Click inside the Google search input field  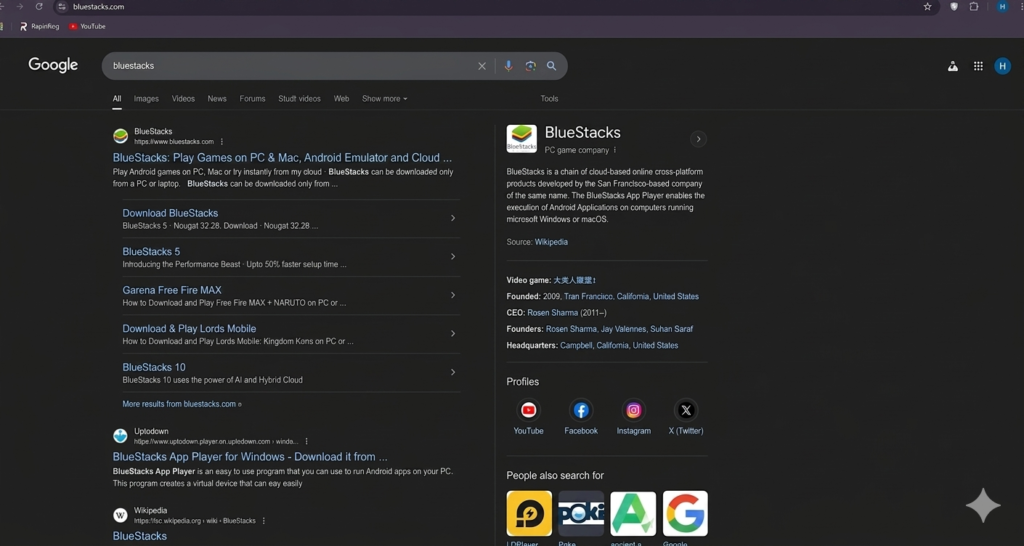[290, 66]
